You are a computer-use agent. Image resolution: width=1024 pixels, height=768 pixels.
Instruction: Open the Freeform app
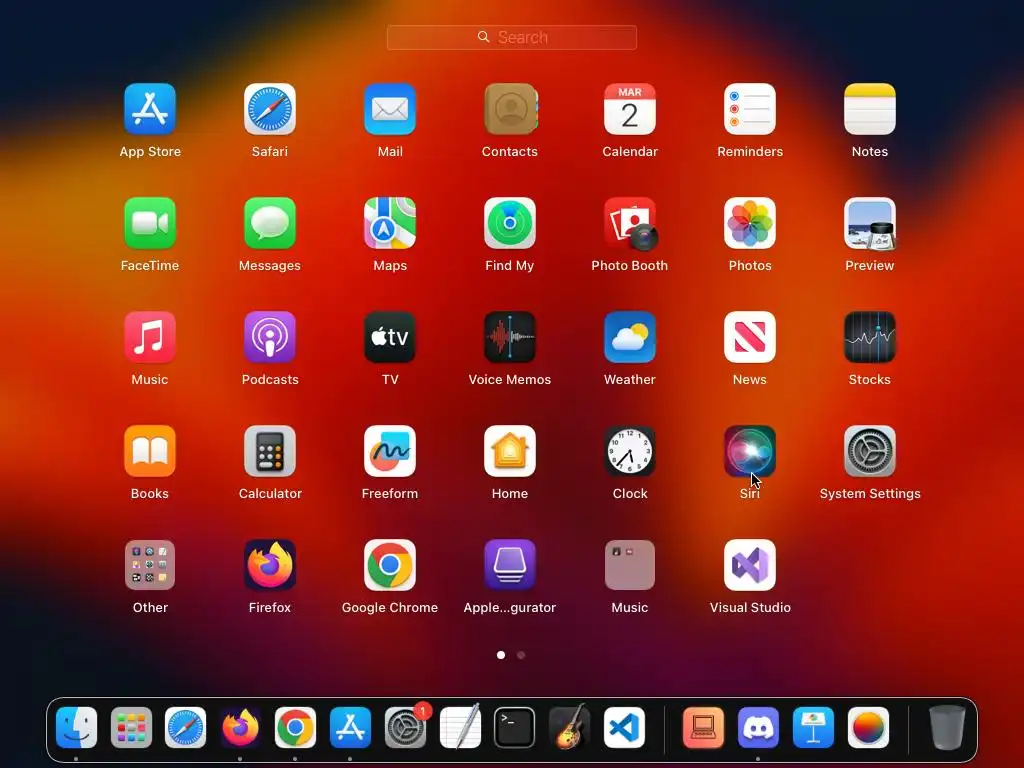click(x=390, y=451)
